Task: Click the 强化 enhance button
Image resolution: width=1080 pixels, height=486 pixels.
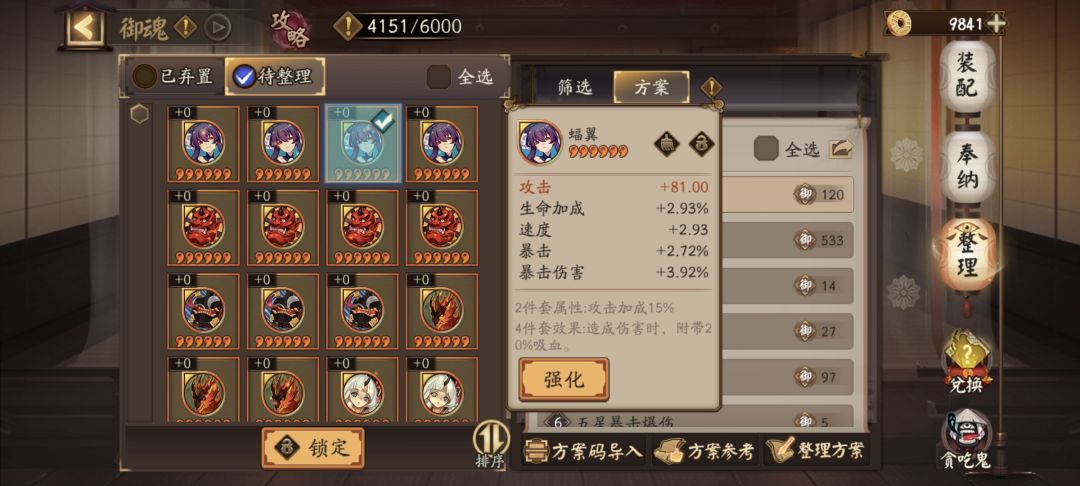Action: [x=564, y=379]
